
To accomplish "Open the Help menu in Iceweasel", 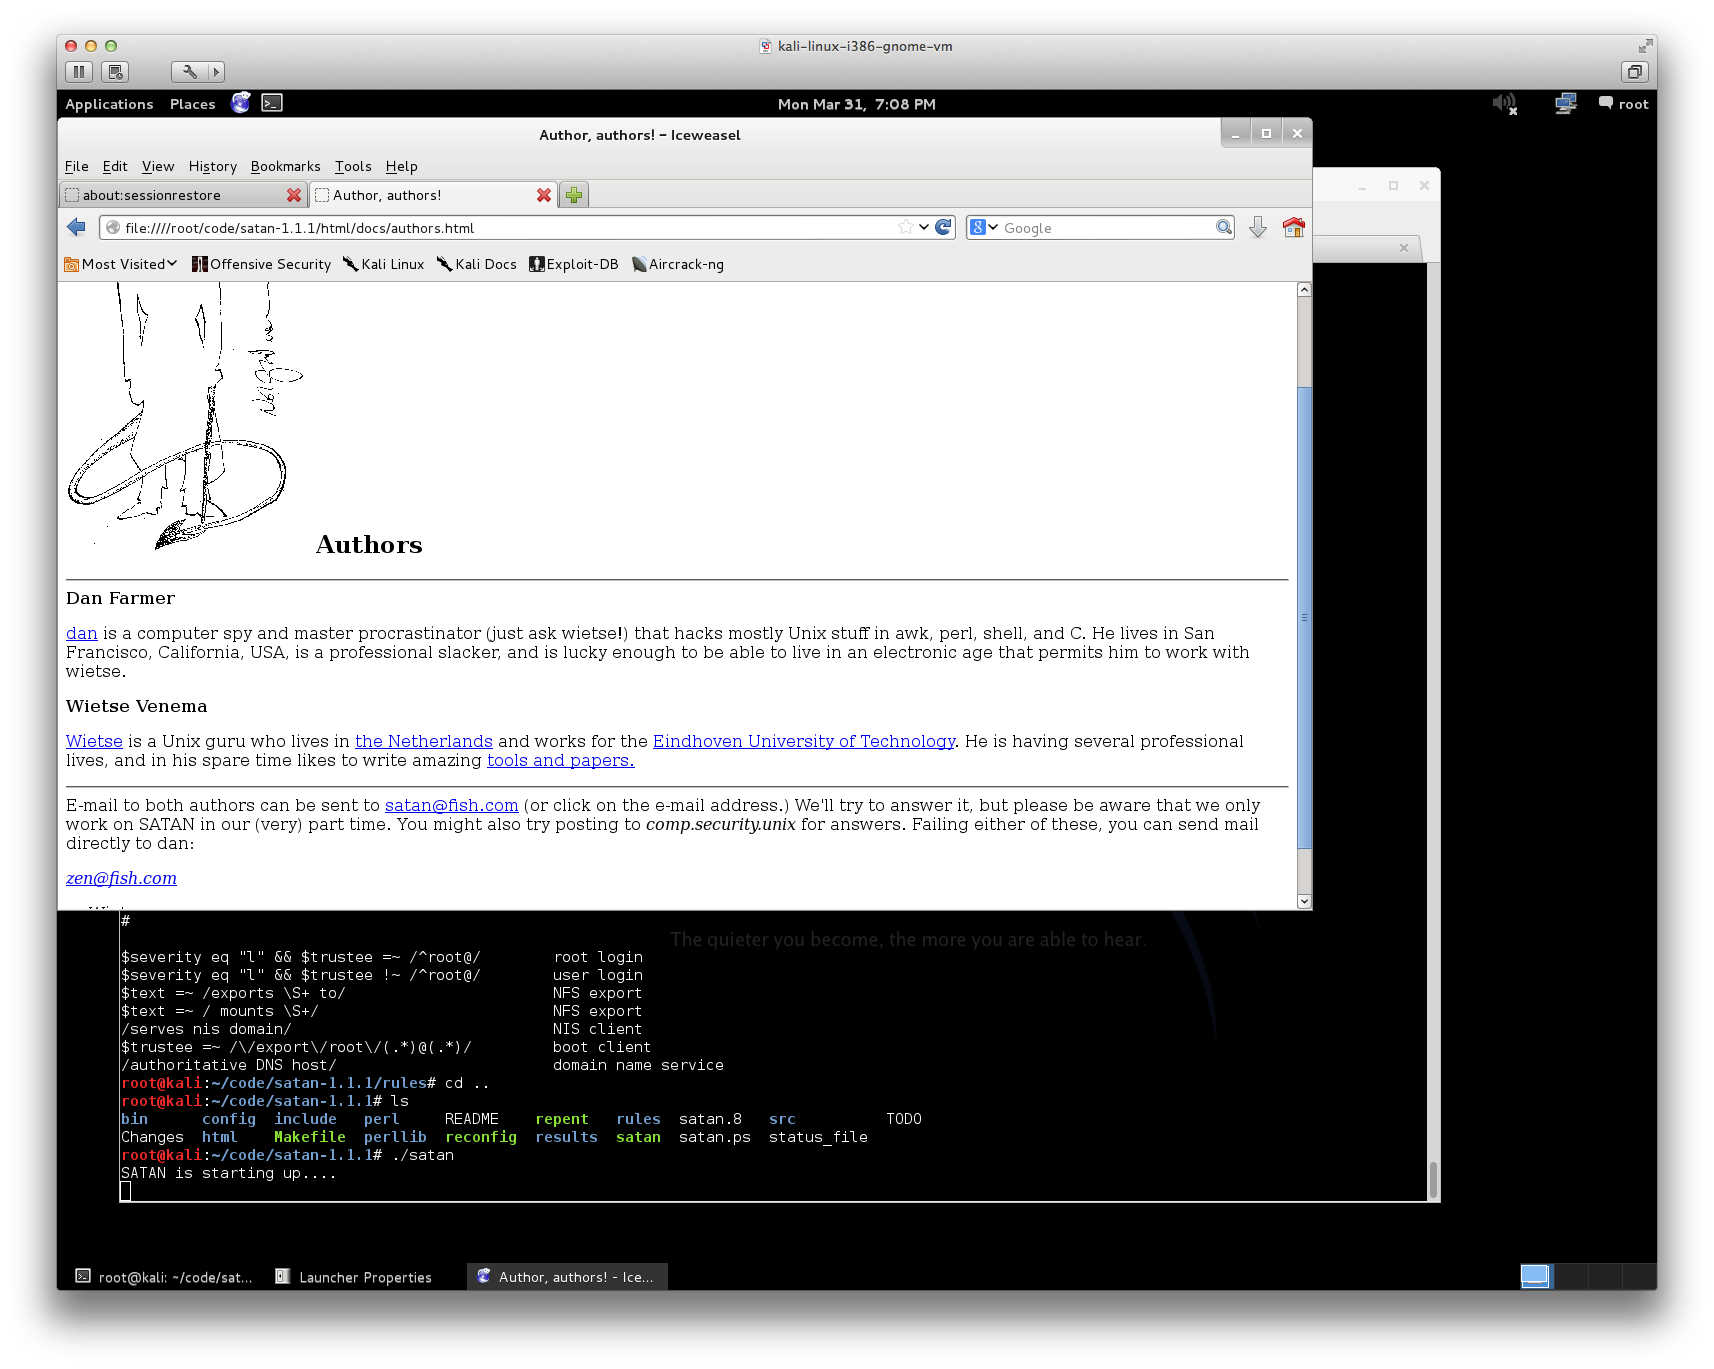I will point(402,166).
